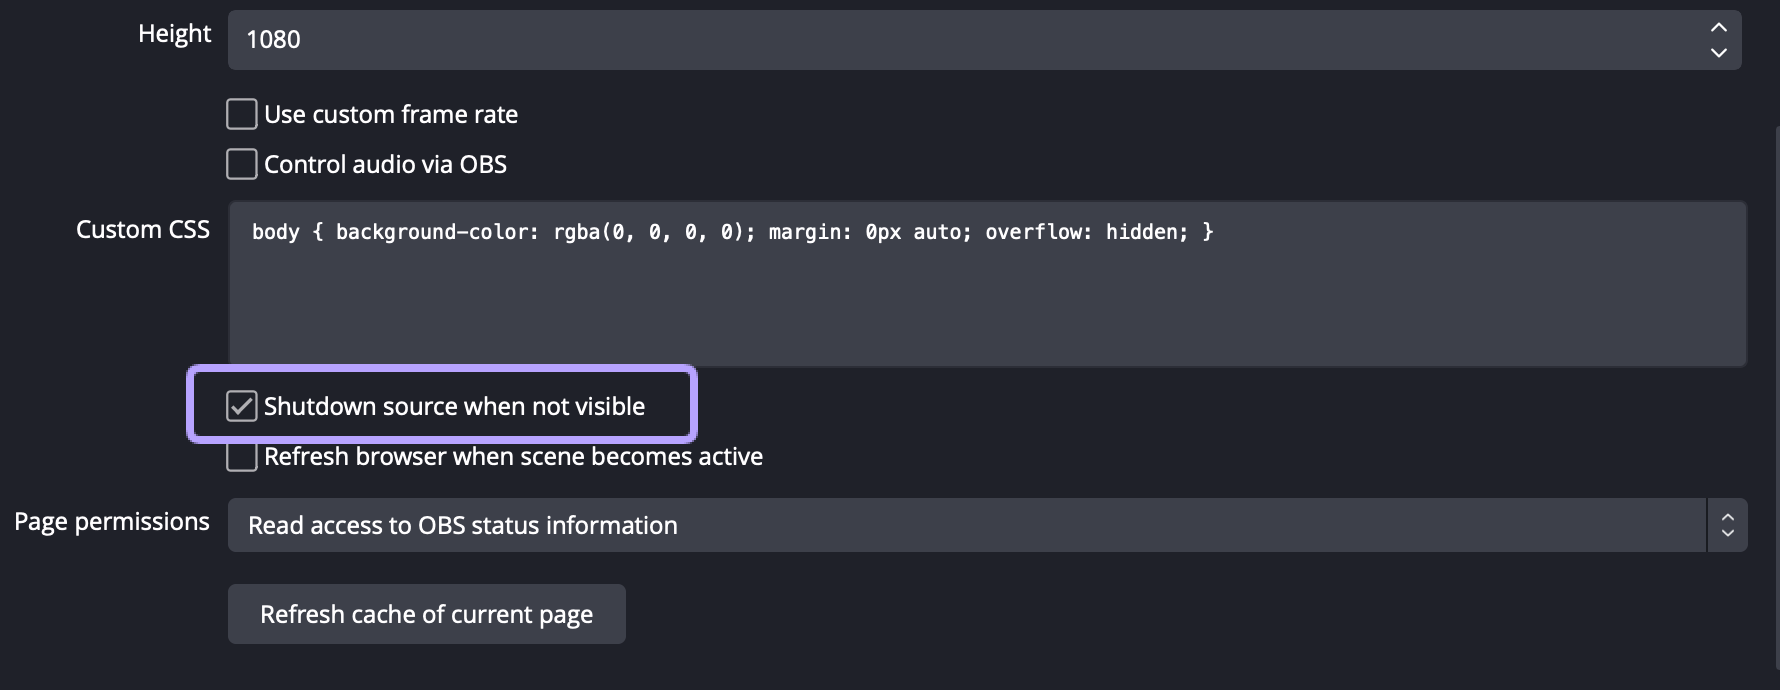Viewport: 1780px width, 690px height.
Task: Click the 'Use custom frame rate' label text
Action: (391, 115)
